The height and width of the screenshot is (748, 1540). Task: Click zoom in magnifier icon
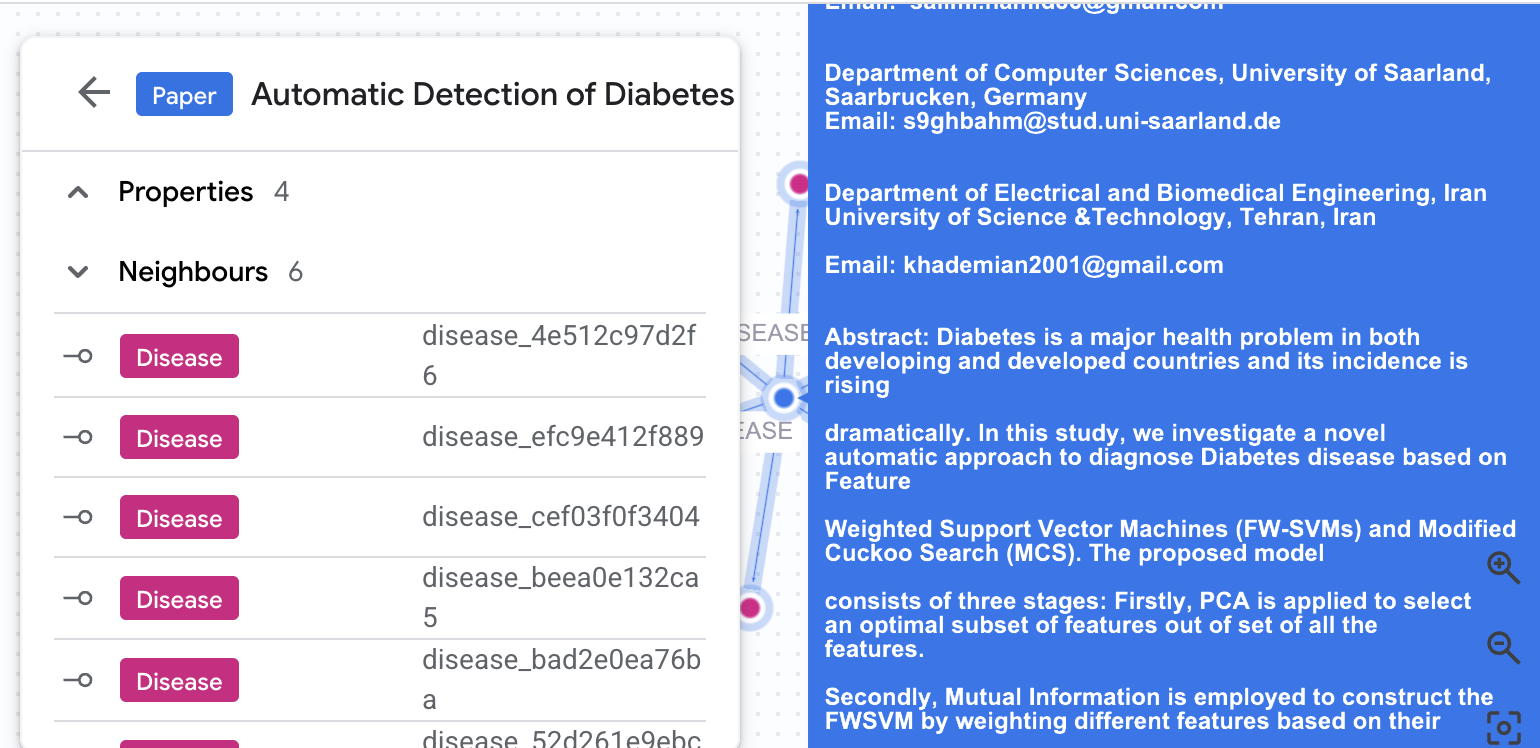(1503, 567)
